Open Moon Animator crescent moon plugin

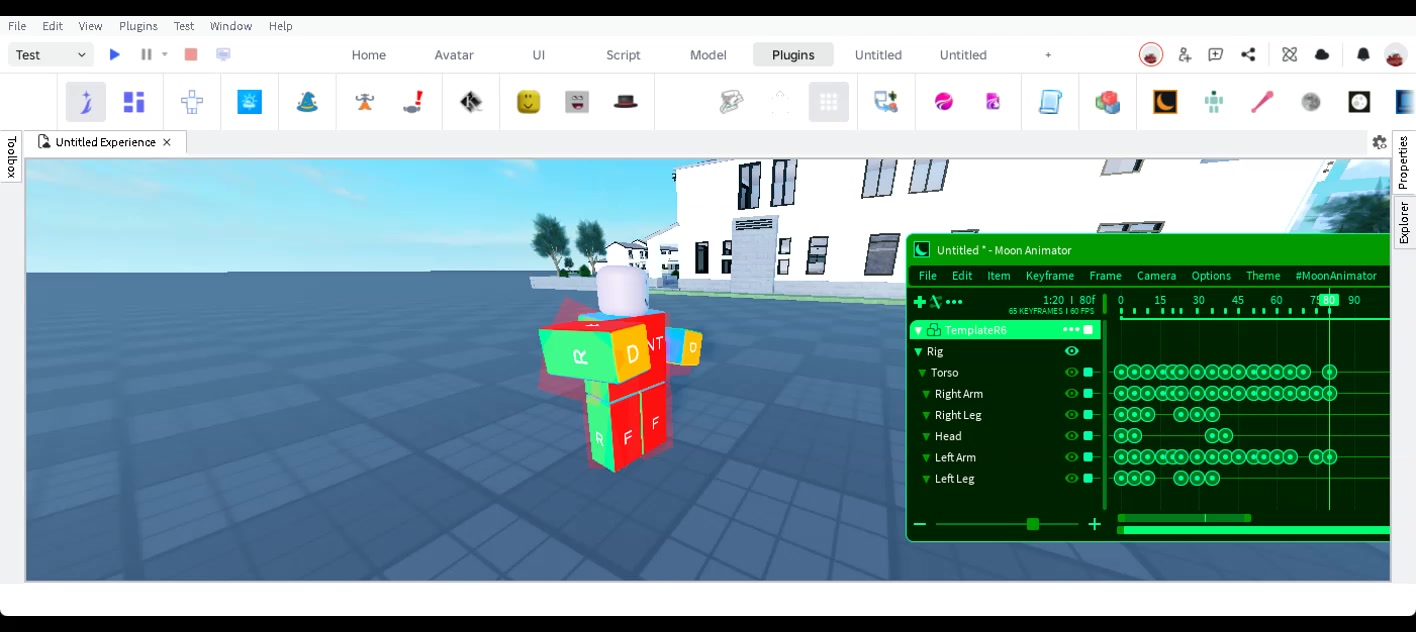tap(1165, 102)
